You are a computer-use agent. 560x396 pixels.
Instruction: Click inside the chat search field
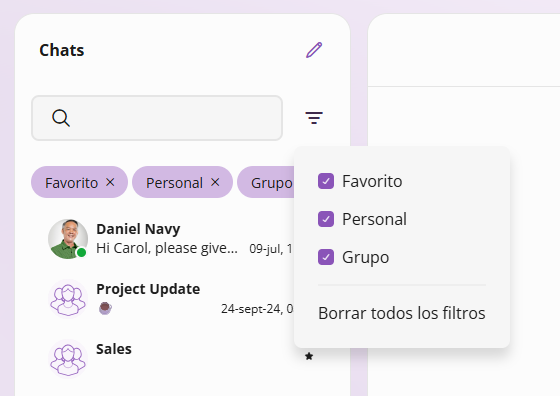[x=157, y=118]
